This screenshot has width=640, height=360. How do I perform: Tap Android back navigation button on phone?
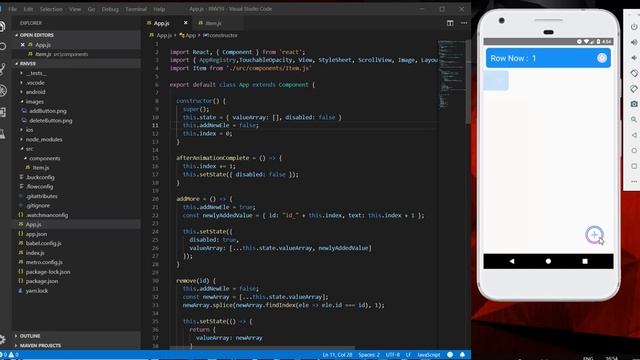[x=512, y=261]
